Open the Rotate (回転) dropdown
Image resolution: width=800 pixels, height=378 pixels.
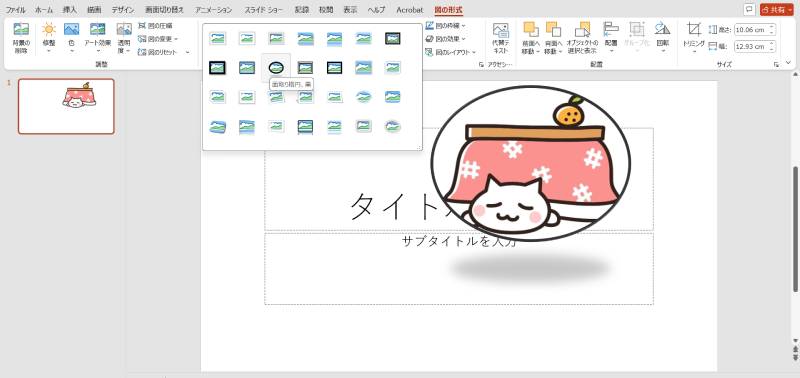point(662,39)
